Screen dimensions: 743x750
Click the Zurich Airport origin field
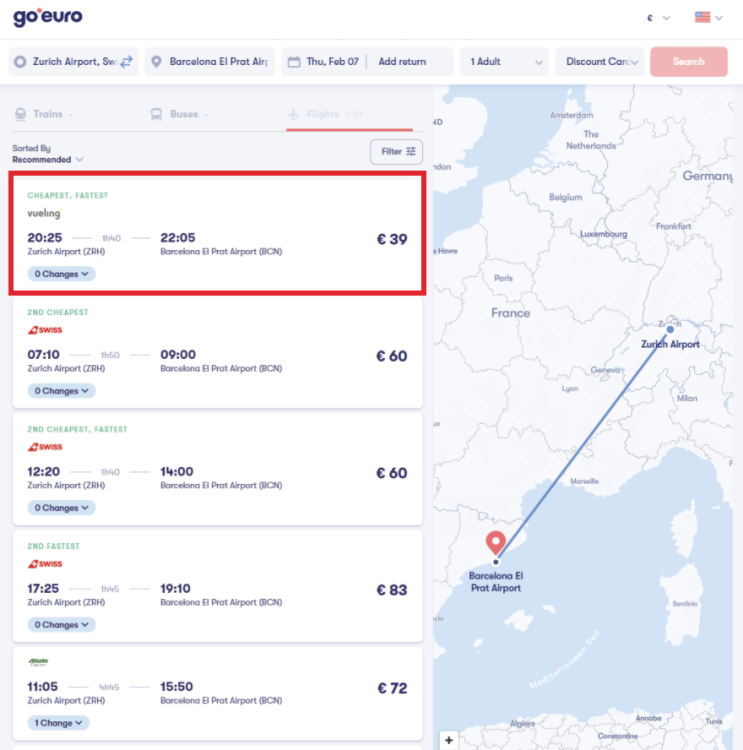pos(73,62)
